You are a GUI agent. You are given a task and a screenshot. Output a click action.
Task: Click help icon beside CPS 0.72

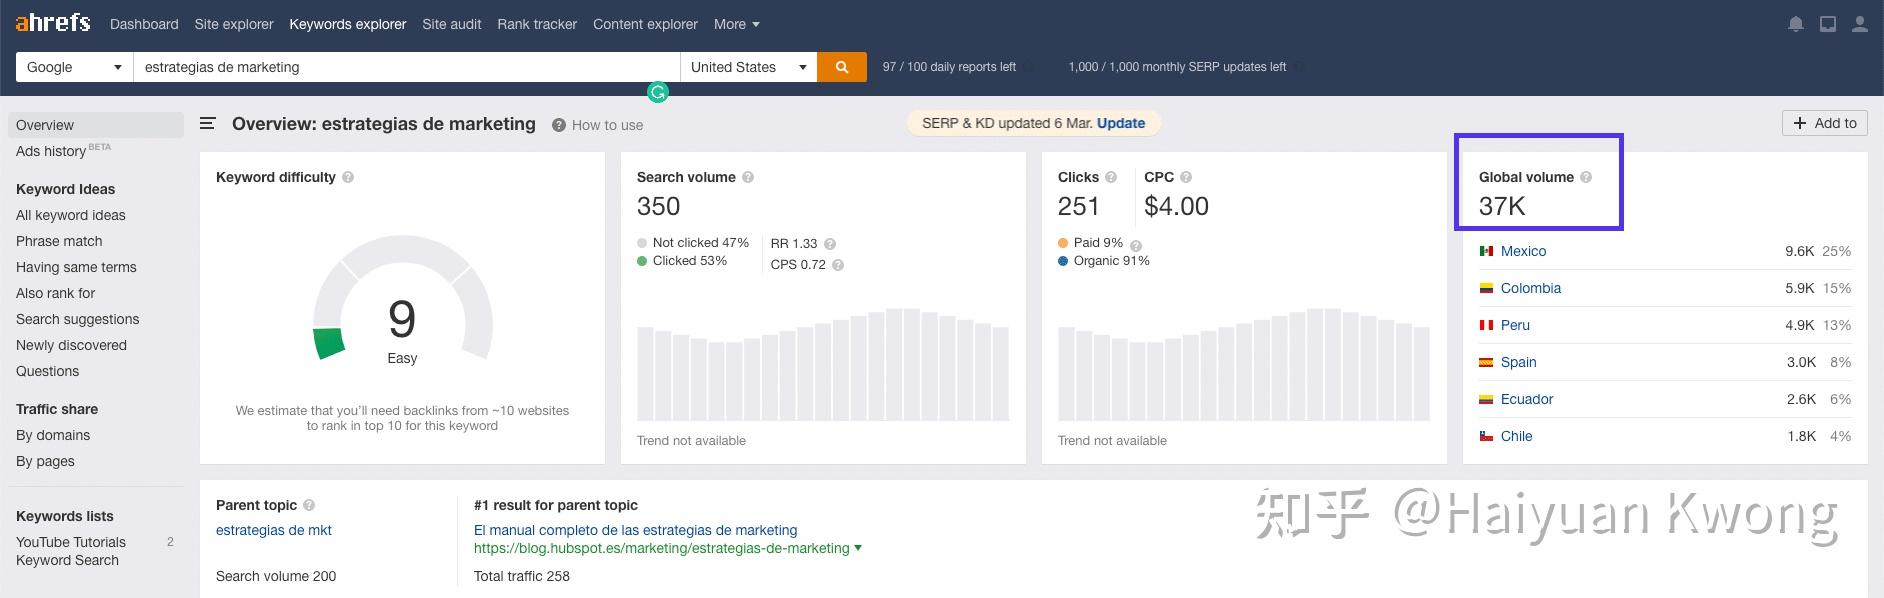coord(838,266)
